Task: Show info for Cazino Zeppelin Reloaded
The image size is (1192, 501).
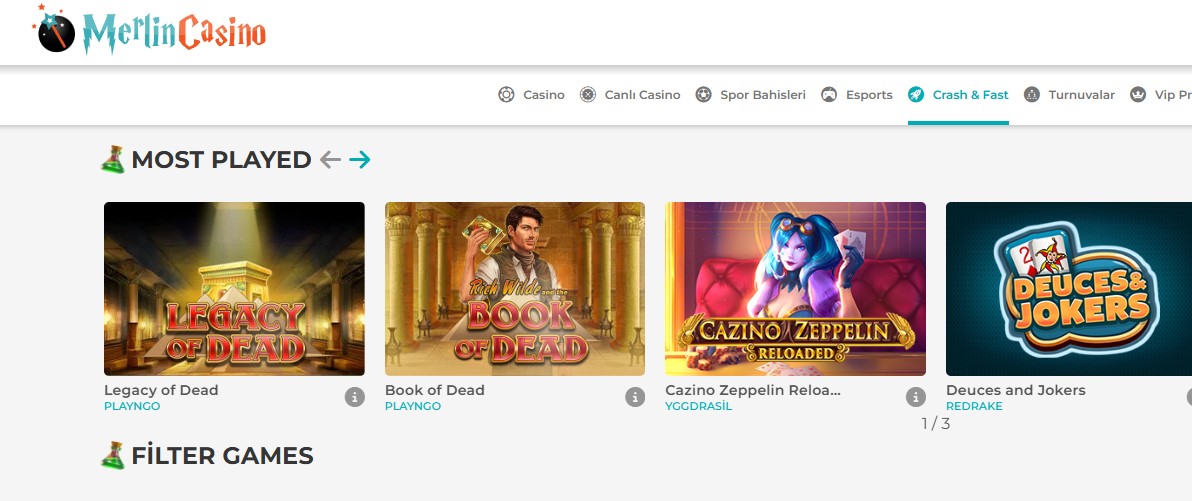Action: coord(916,397)
